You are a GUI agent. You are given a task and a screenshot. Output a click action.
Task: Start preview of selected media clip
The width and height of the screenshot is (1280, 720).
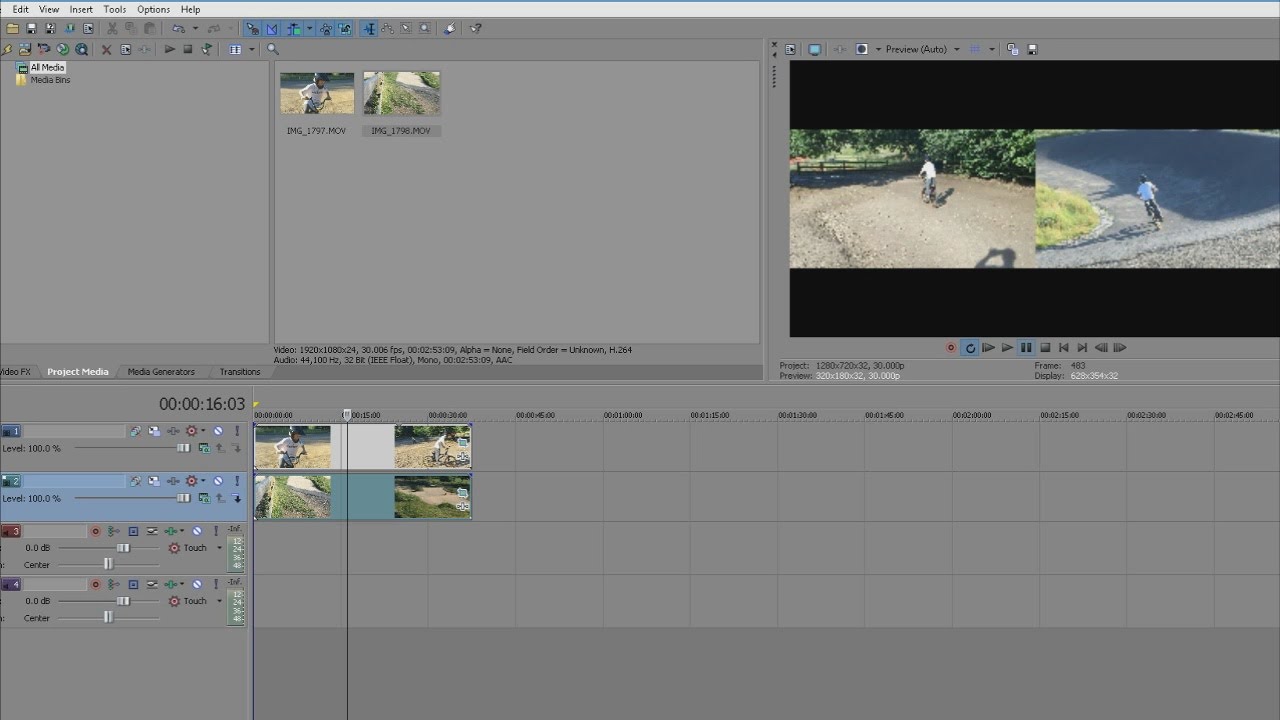tap(170, 49)
